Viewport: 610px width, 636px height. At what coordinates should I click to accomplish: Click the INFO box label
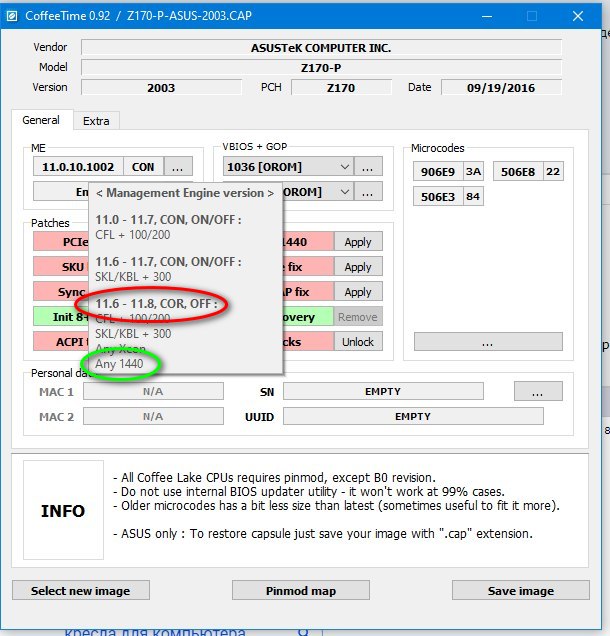pyautogui.click(x=63, y=511)
